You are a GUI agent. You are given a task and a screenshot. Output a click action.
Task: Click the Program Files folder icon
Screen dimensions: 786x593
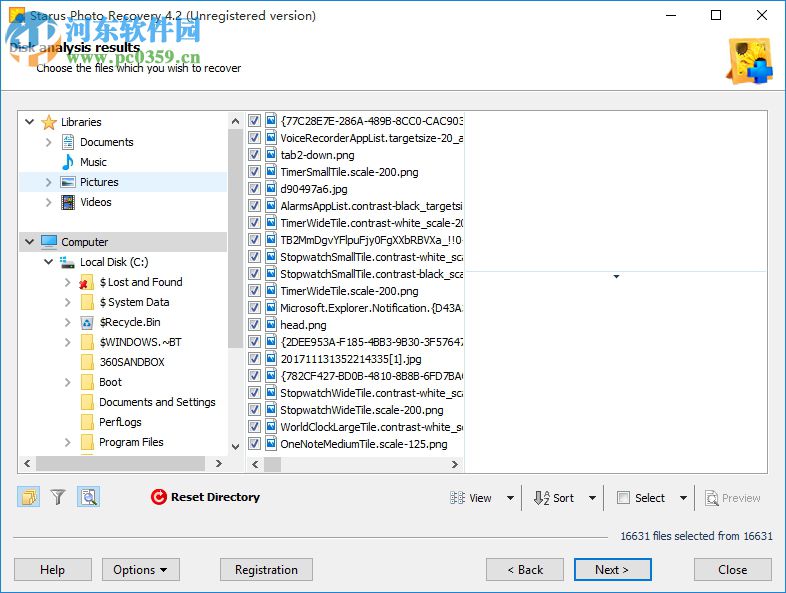click(87, 442)
